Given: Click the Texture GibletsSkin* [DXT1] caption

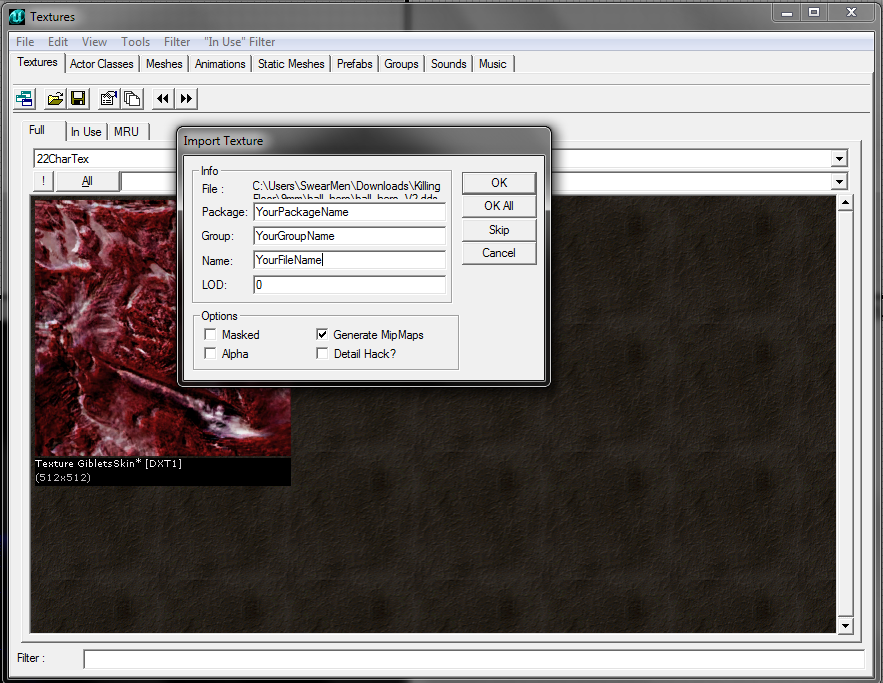Looking at the screenshot, I should (x=108, y=463).
